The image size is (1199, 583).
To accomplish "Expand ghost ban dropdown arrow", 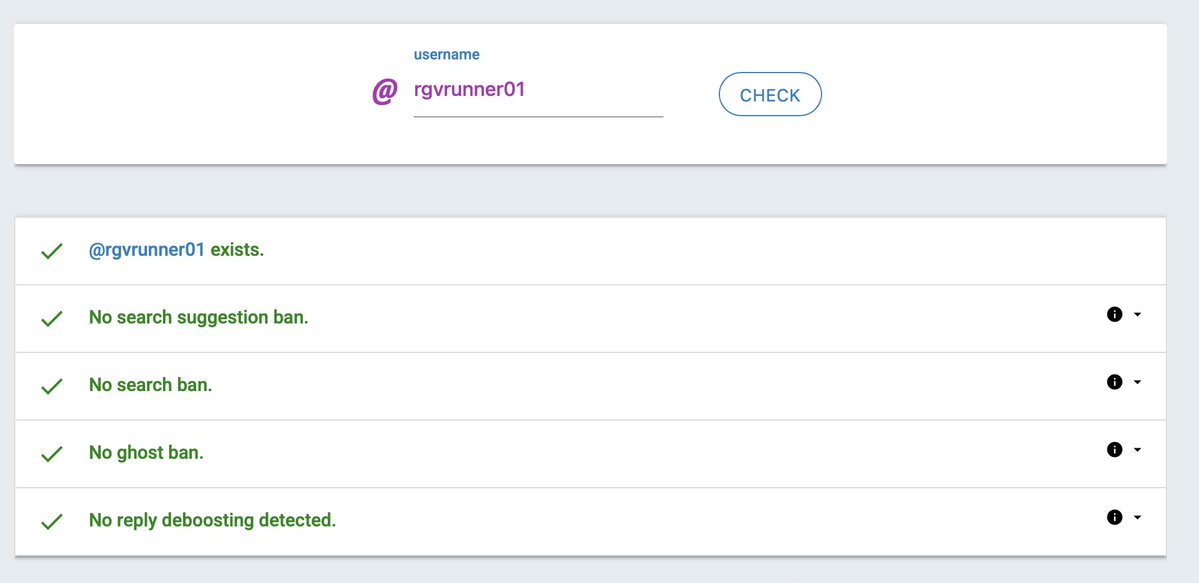I will [1137, 451].
